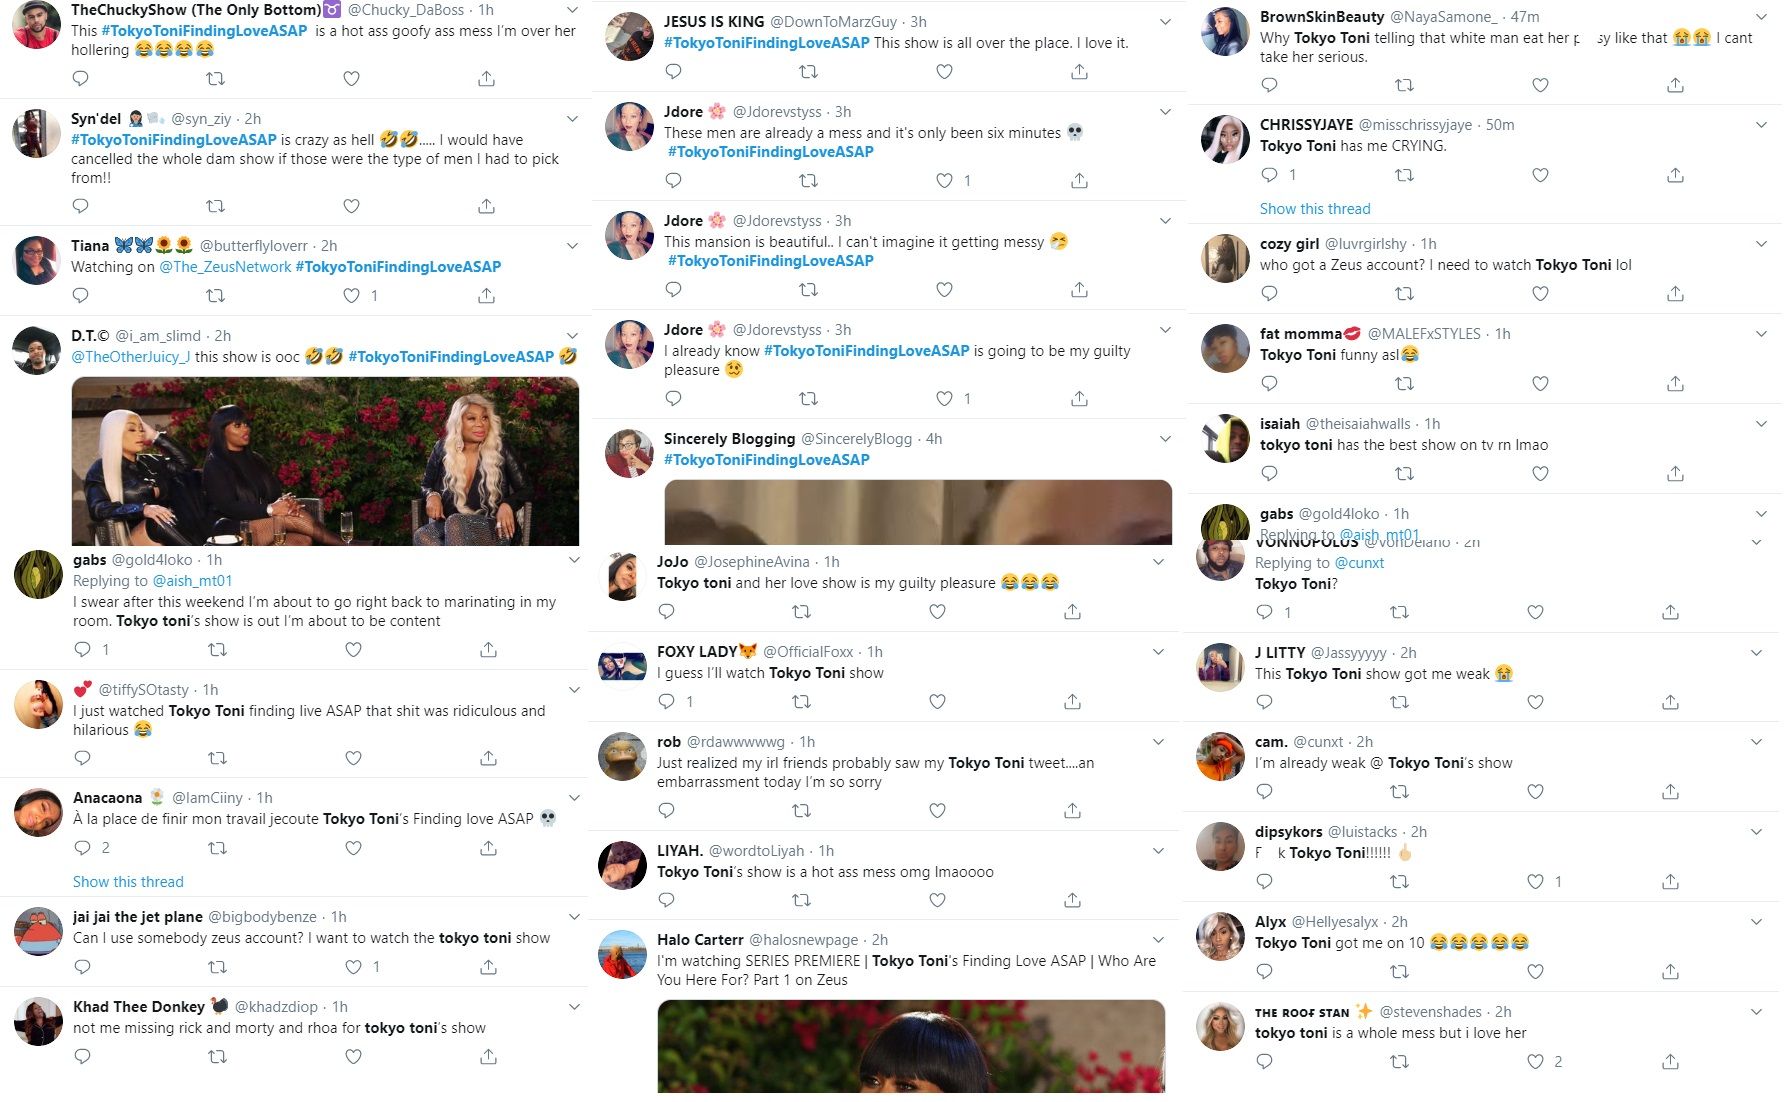Click Show this thread under Anacaona's tweet

(x=128, y=881)
